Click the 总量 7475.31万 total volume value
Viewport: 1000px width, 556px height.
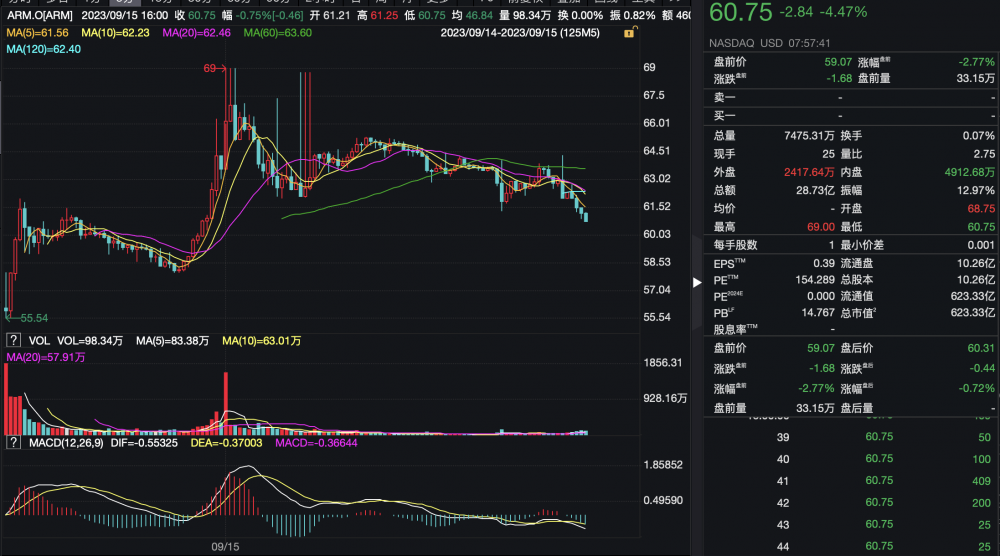pos(809,136)
